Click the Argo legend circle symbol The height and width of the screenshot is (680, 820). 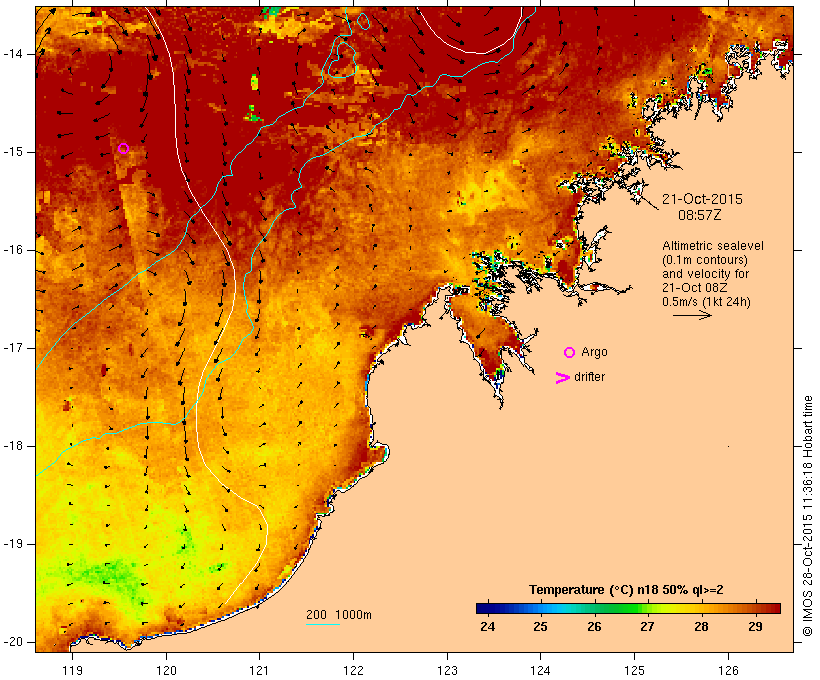tap(570, 353)
